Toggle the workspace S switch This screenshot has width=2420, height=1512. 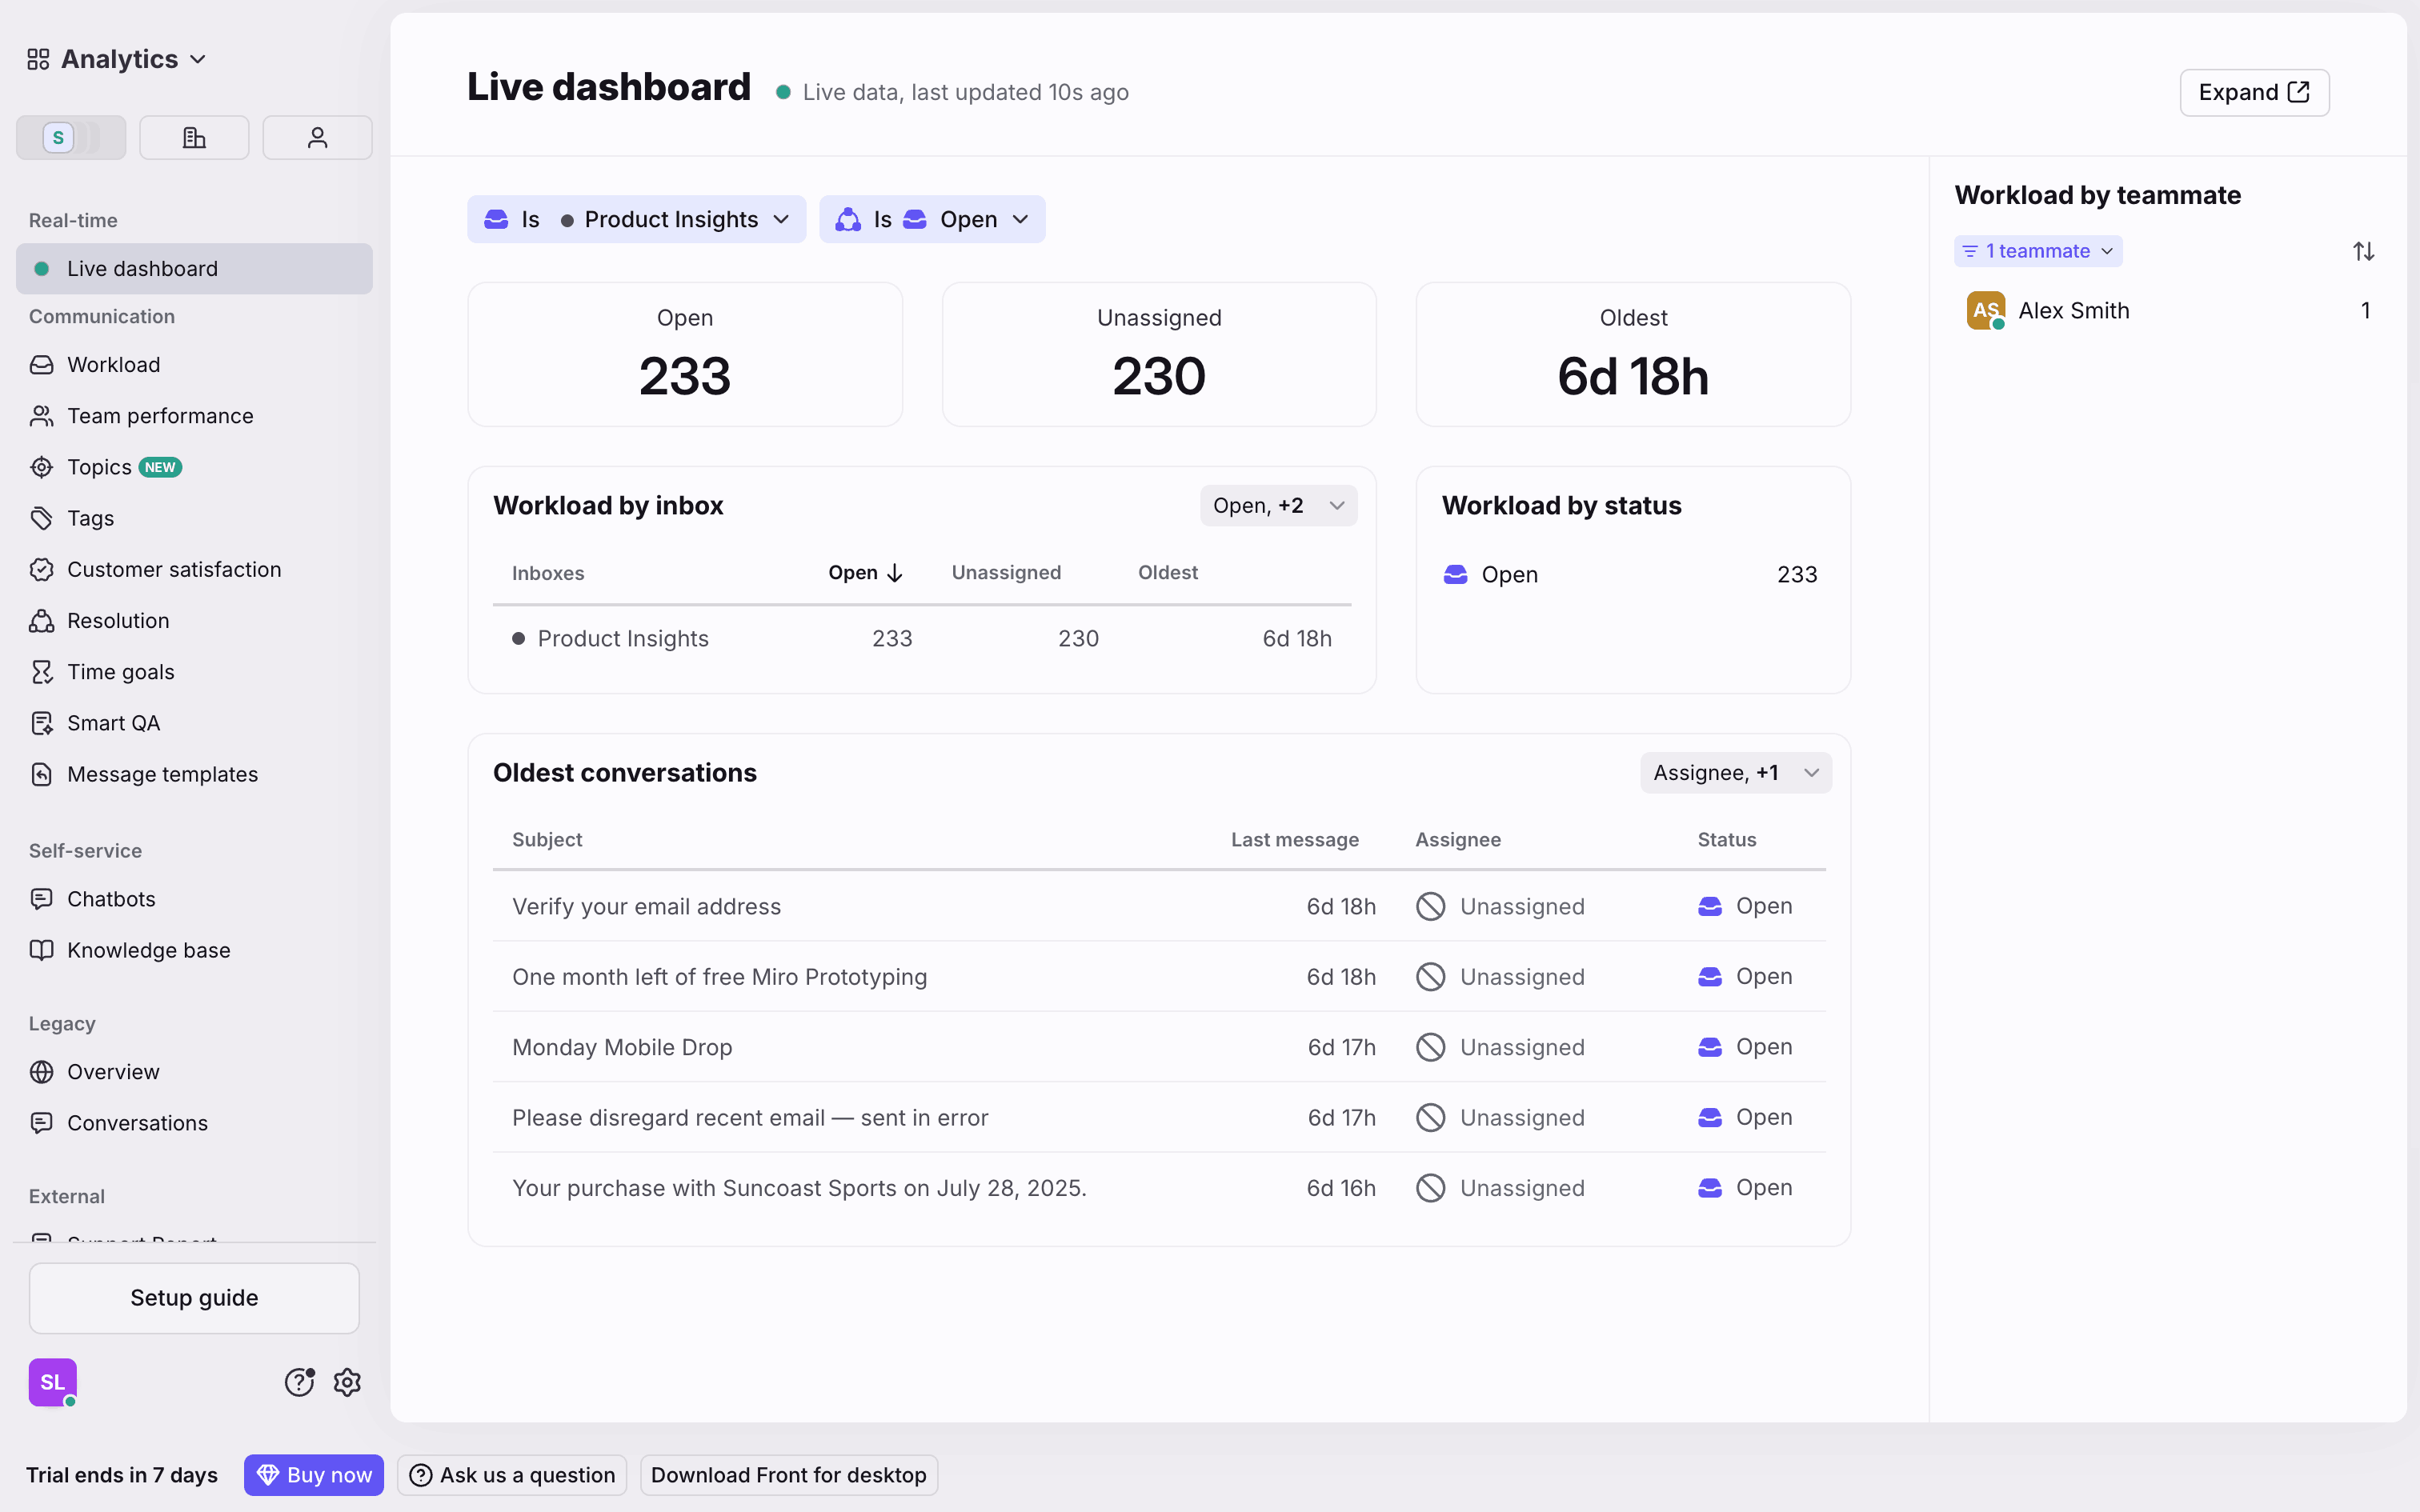tap(70, 137)
